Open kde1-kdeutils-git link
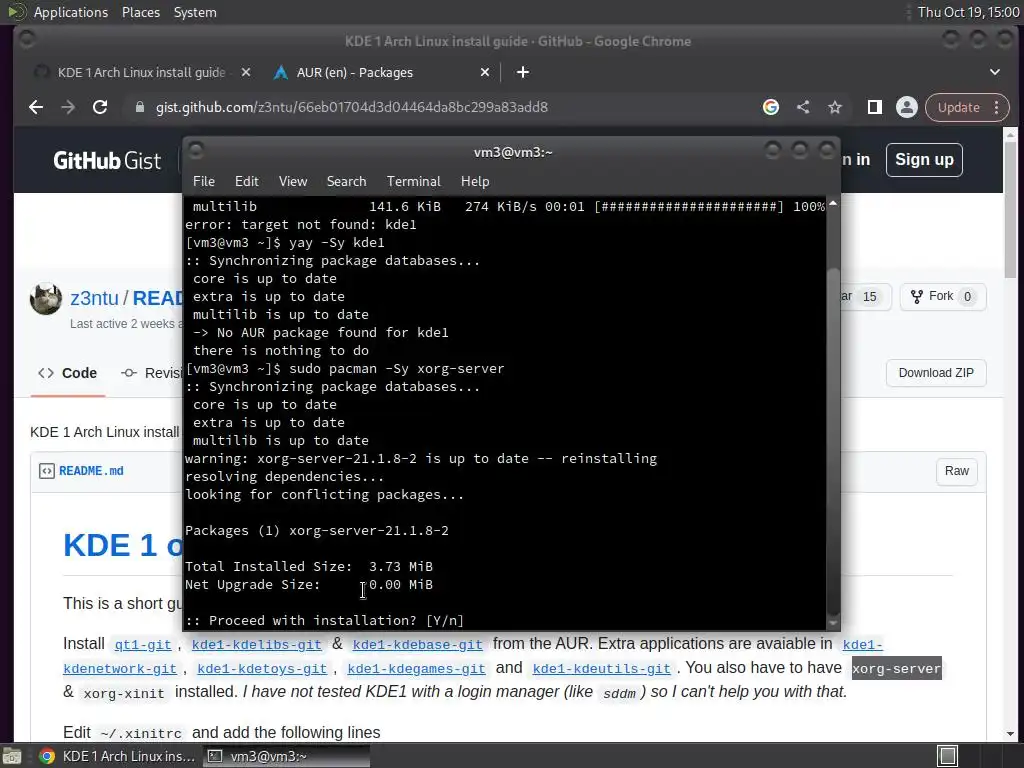Viewport: 1024px width, 768px height. tap(601, 669)
